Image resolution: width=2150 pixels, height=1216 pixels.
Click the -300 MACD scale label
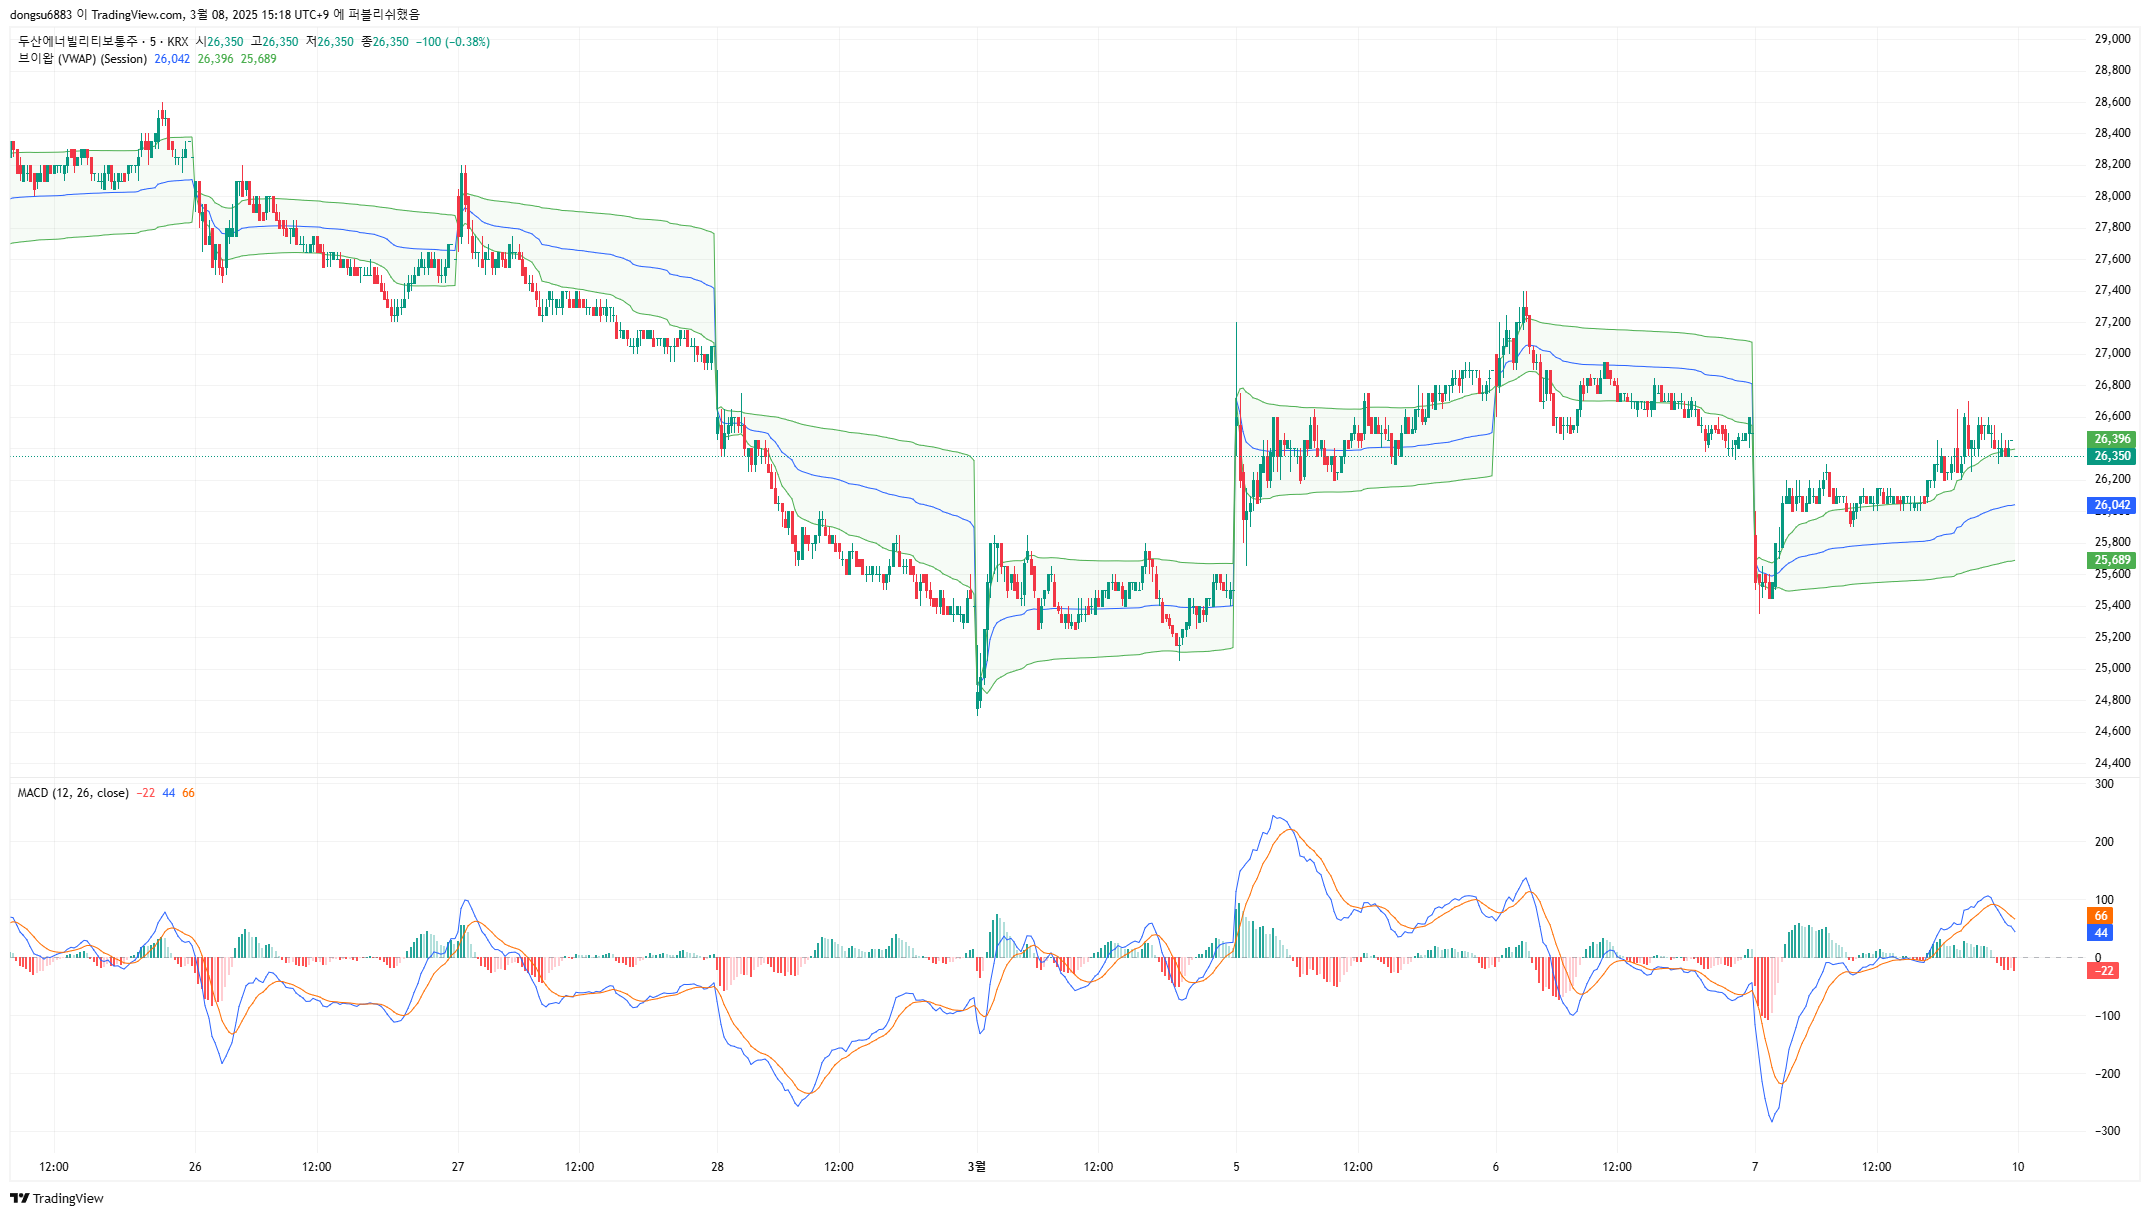(2107, 1131)
